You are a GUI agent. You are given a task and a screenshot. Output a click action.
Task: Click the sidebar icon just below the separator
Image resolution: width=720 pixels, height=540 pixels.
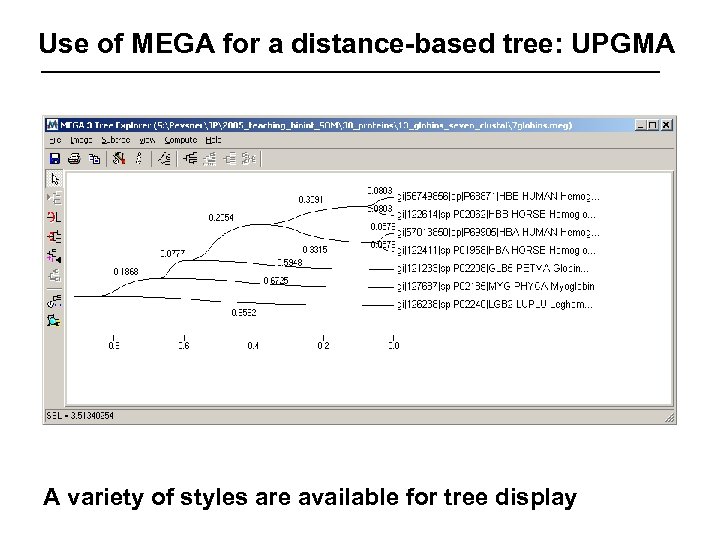click(54, 301)
